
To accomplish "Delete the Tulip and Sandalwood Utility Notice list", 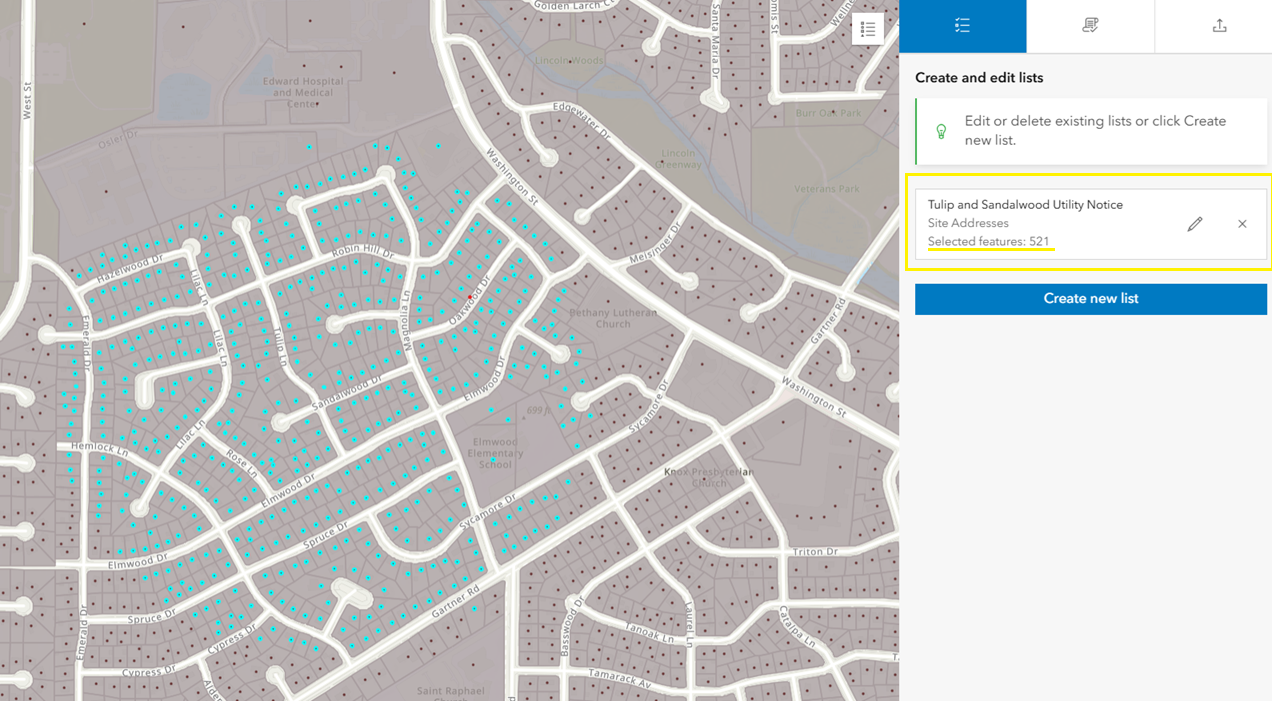I will [x=1242, y=224].
